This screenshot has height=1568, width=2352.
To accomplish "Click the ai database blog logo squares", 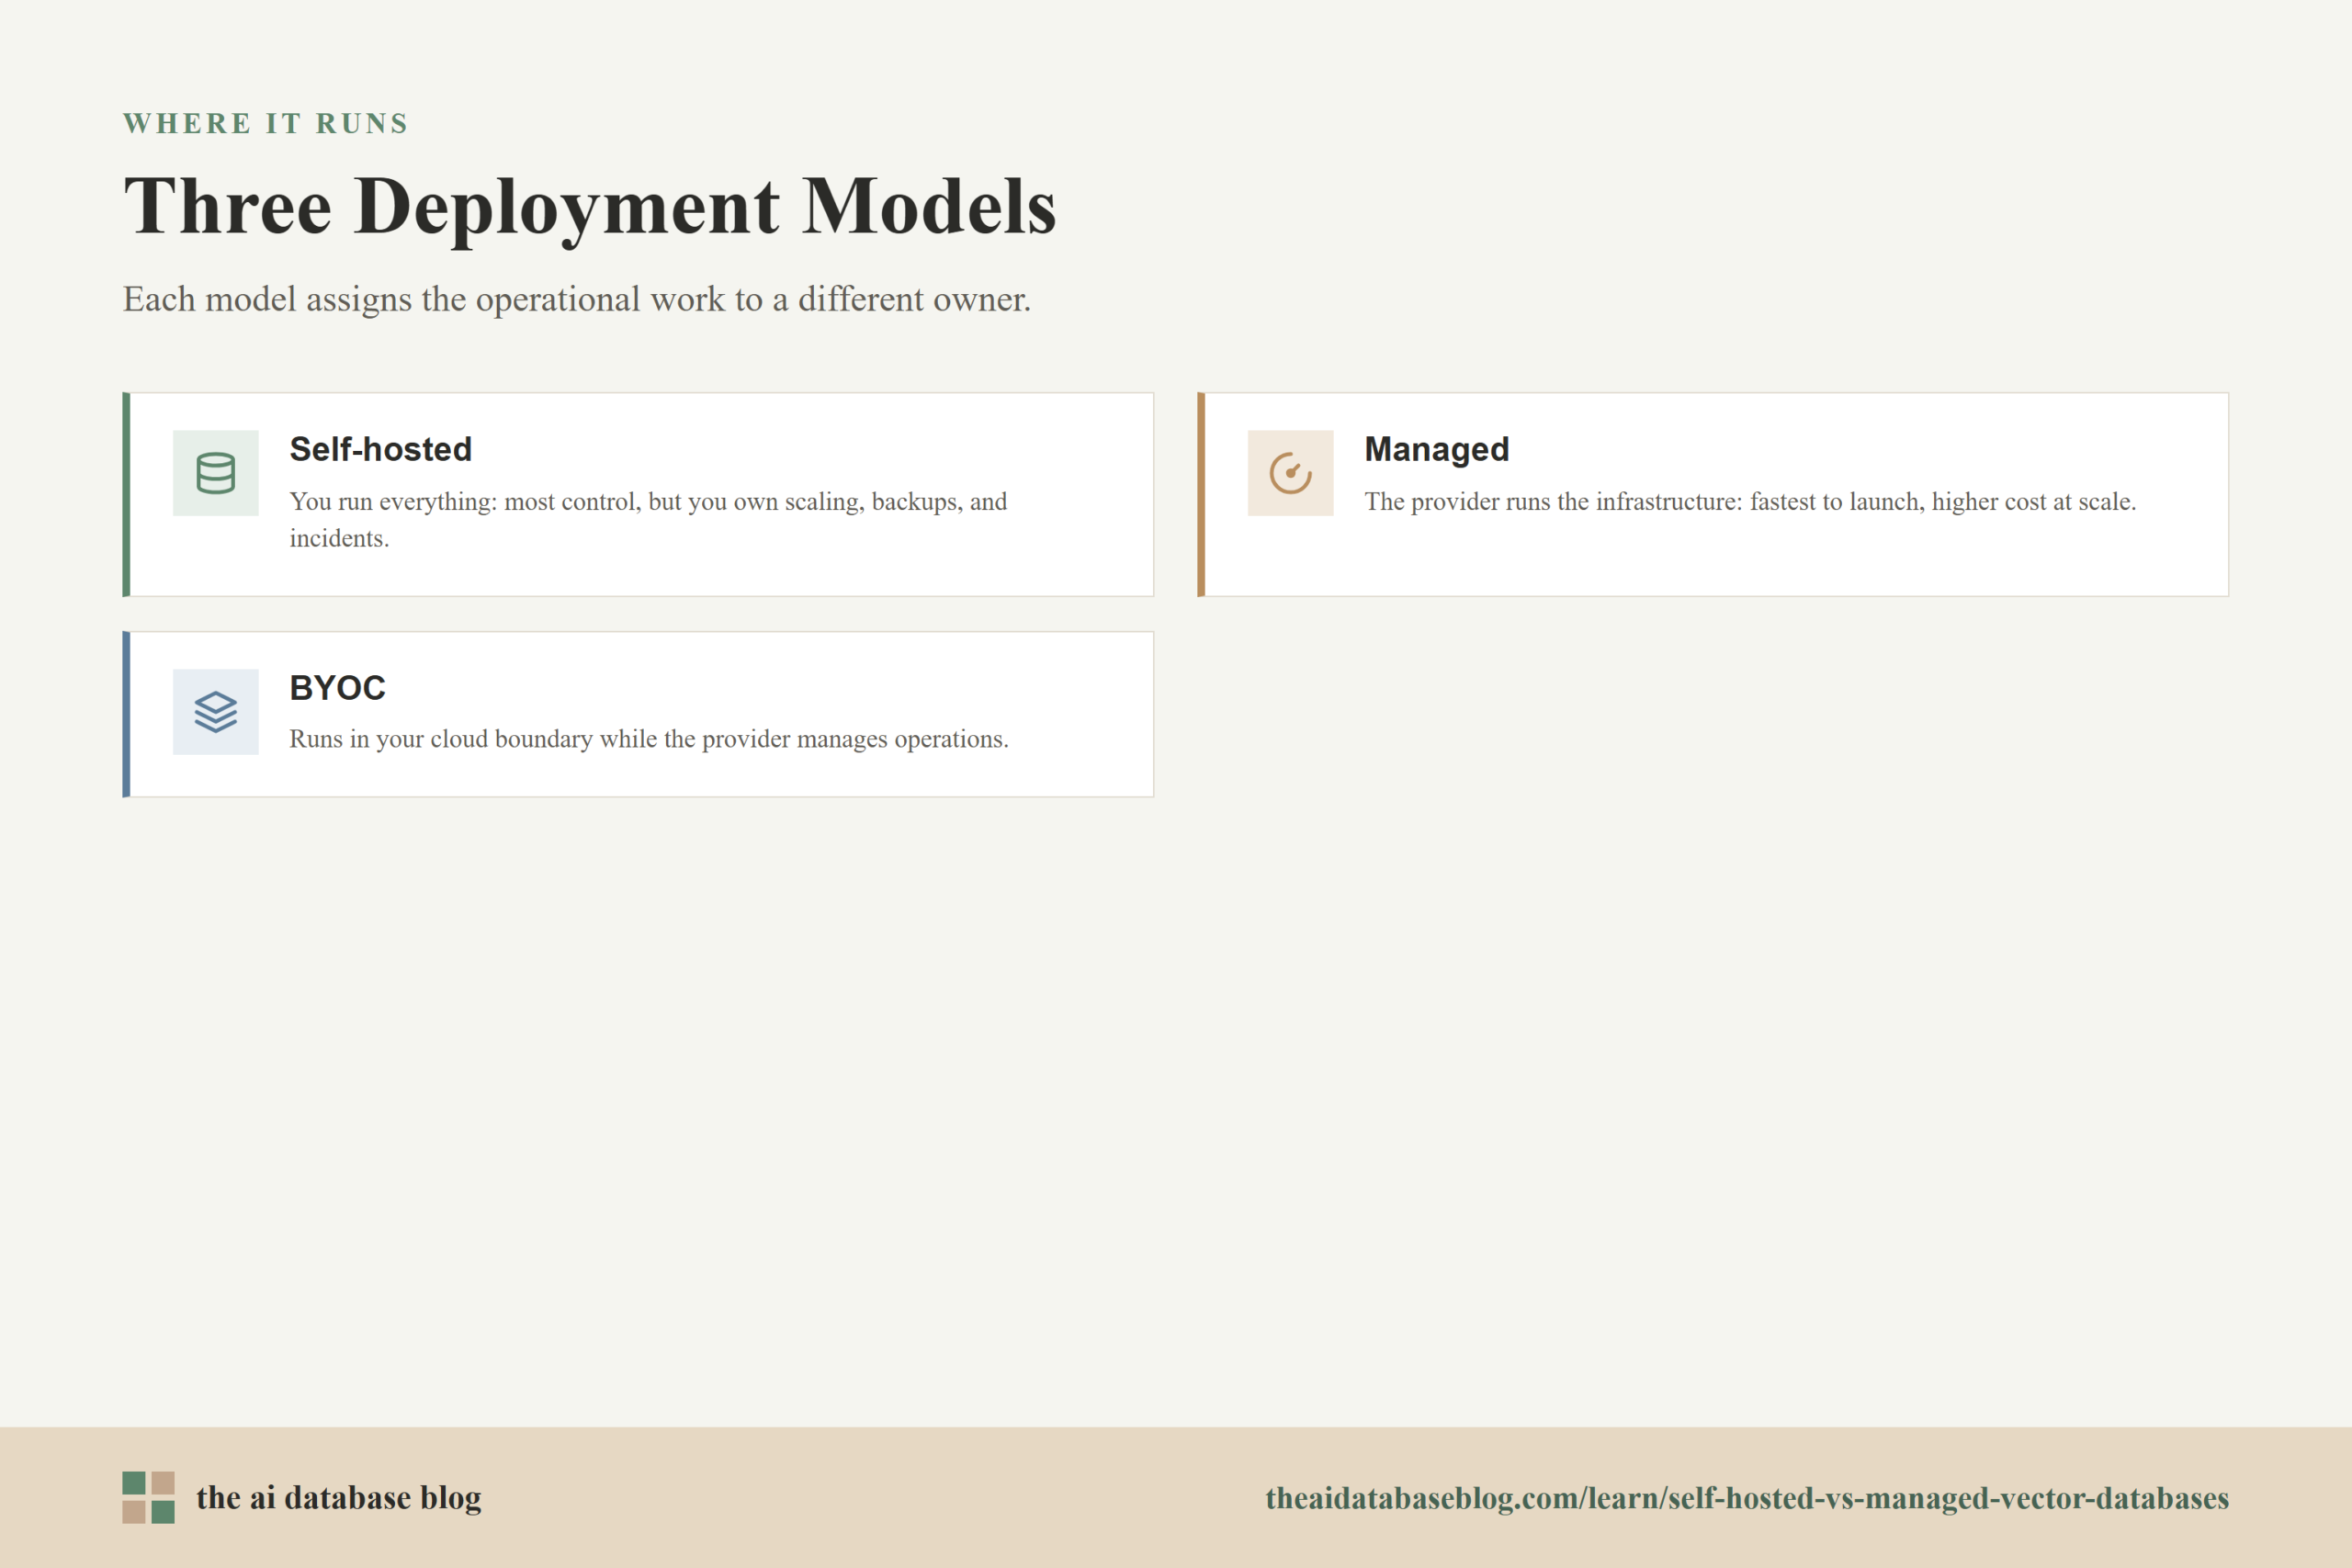I will click(148, 1497).
